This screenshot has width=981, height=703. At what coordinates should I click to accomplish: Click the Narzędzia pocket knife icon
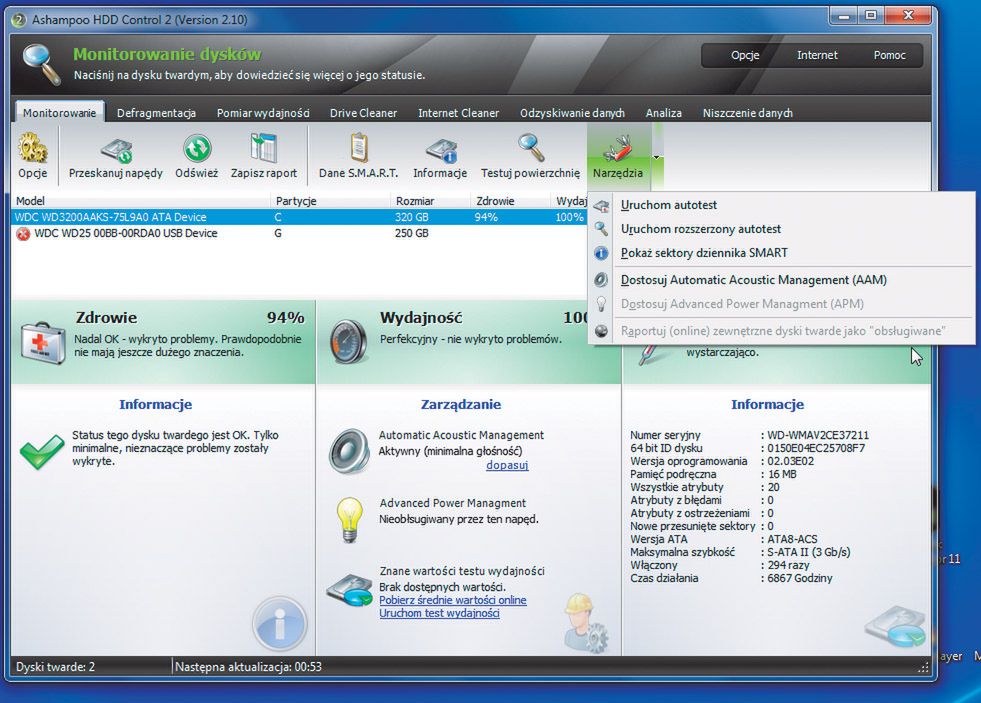pyautogui.click(x=618, y=149)
